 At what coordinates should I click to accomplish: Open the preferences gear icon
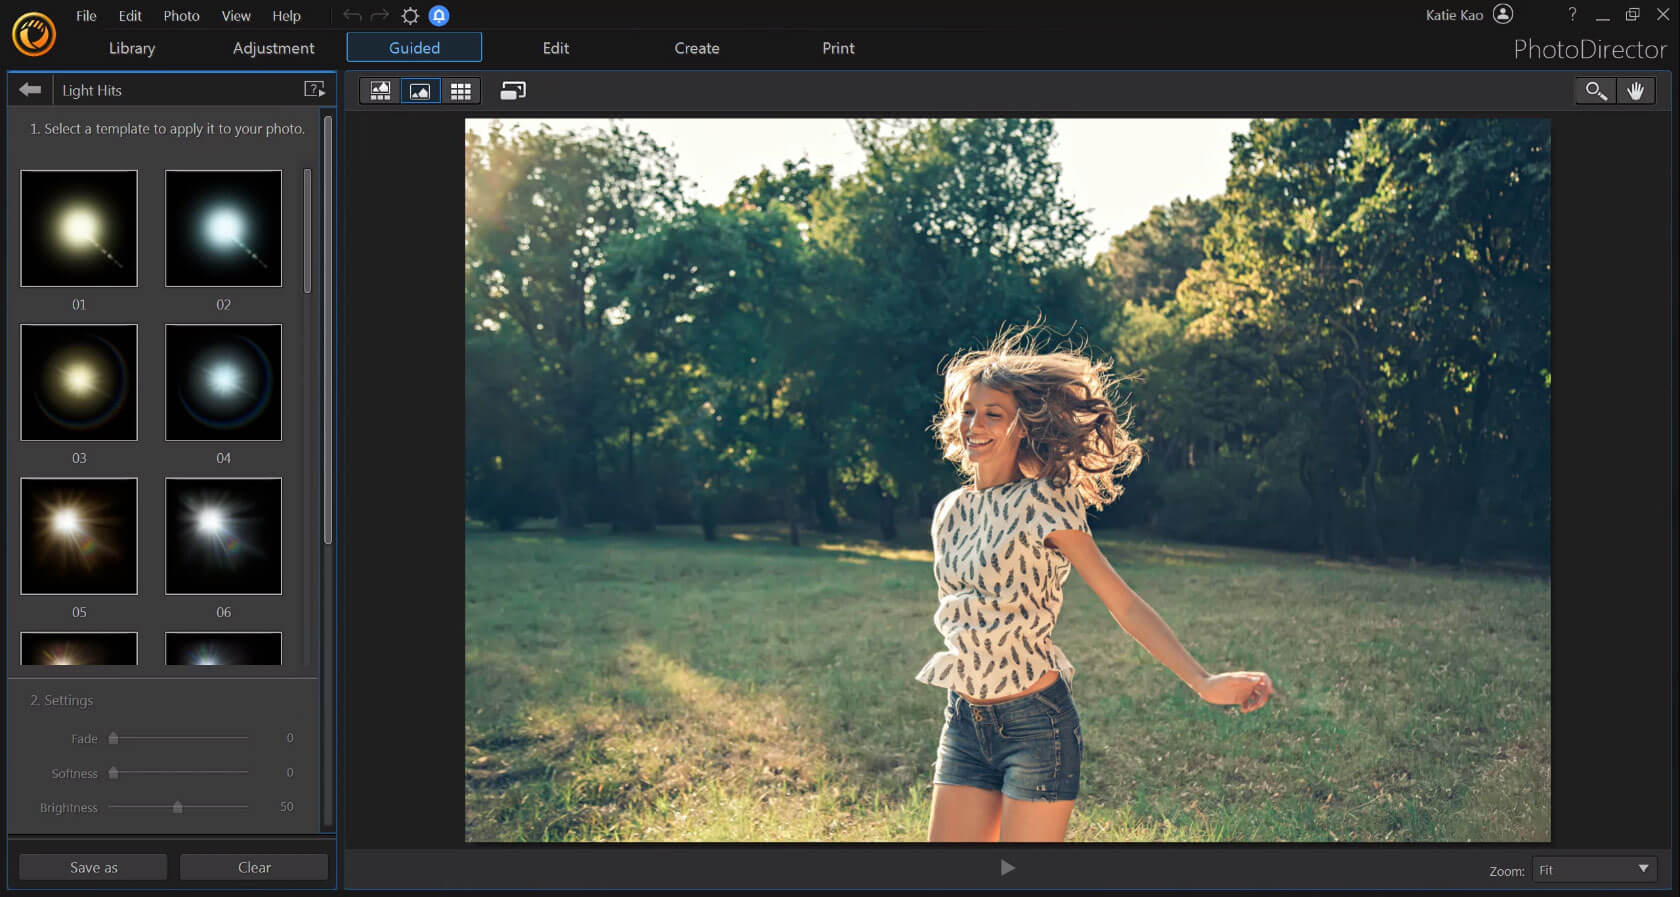pos(410,16)
